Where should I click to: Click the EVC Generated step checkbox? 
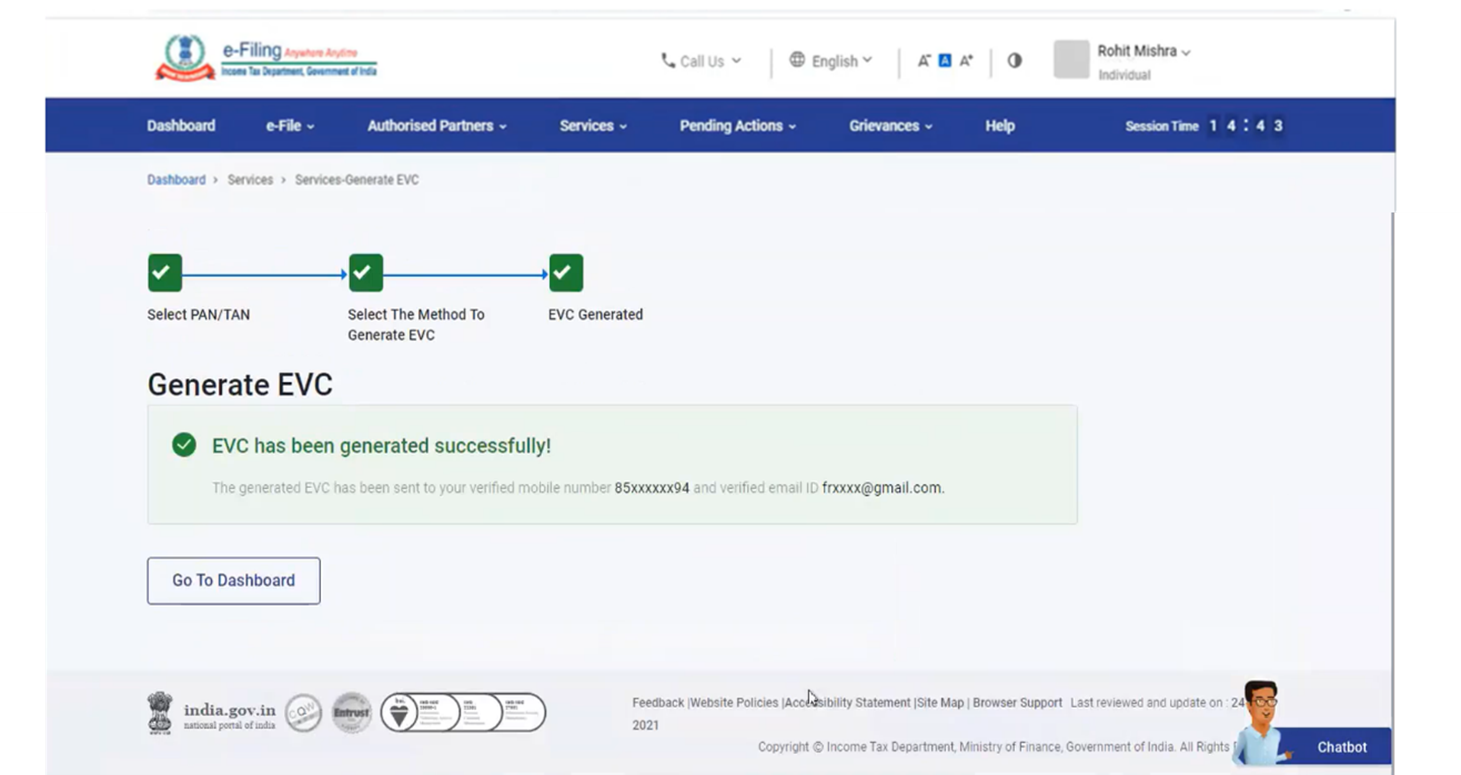point(566,273)
